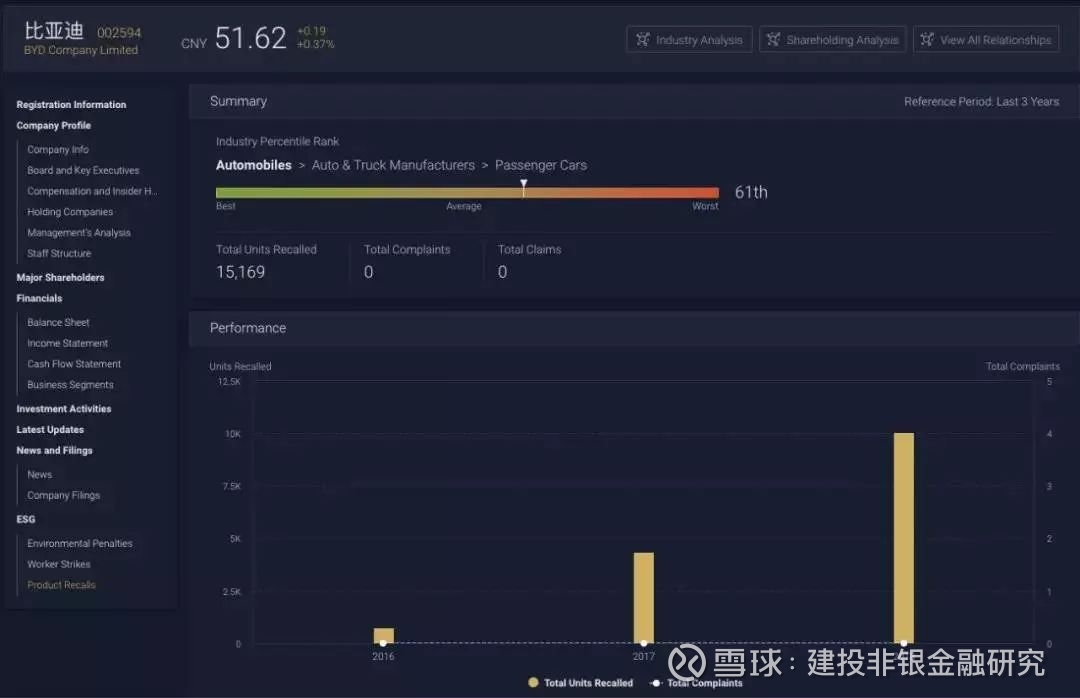Open the View All Relationships button
Viewport: 1080px width, 698px height.
(986, 40)
